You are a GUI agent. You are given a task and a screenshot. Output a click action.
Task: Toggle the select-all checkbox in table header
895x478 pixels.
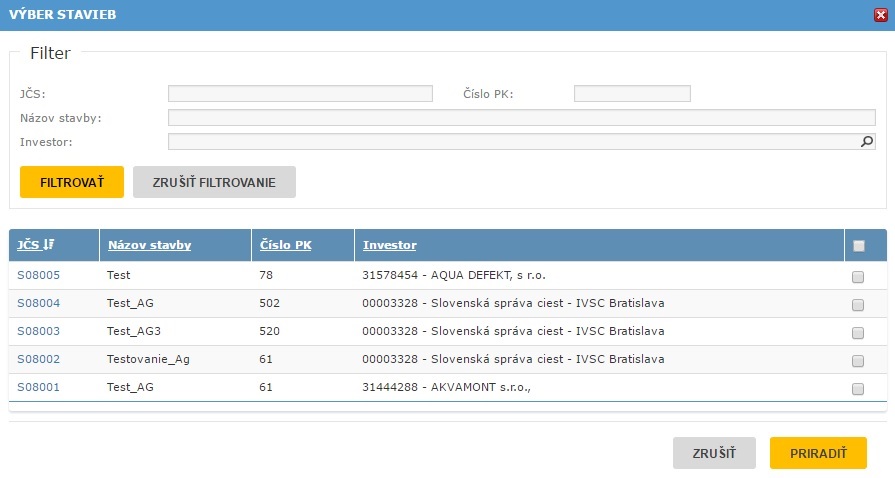tap(858, 246)
